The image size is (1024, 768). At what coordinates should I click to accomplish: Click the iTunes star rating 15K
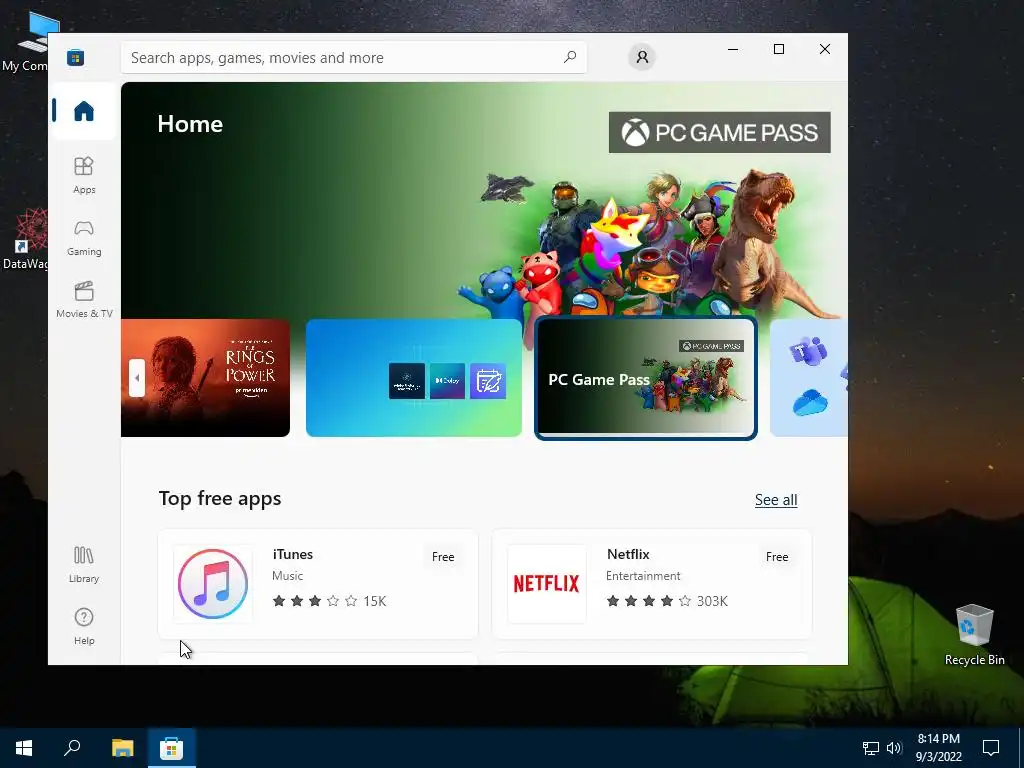[x=329, y=601]
